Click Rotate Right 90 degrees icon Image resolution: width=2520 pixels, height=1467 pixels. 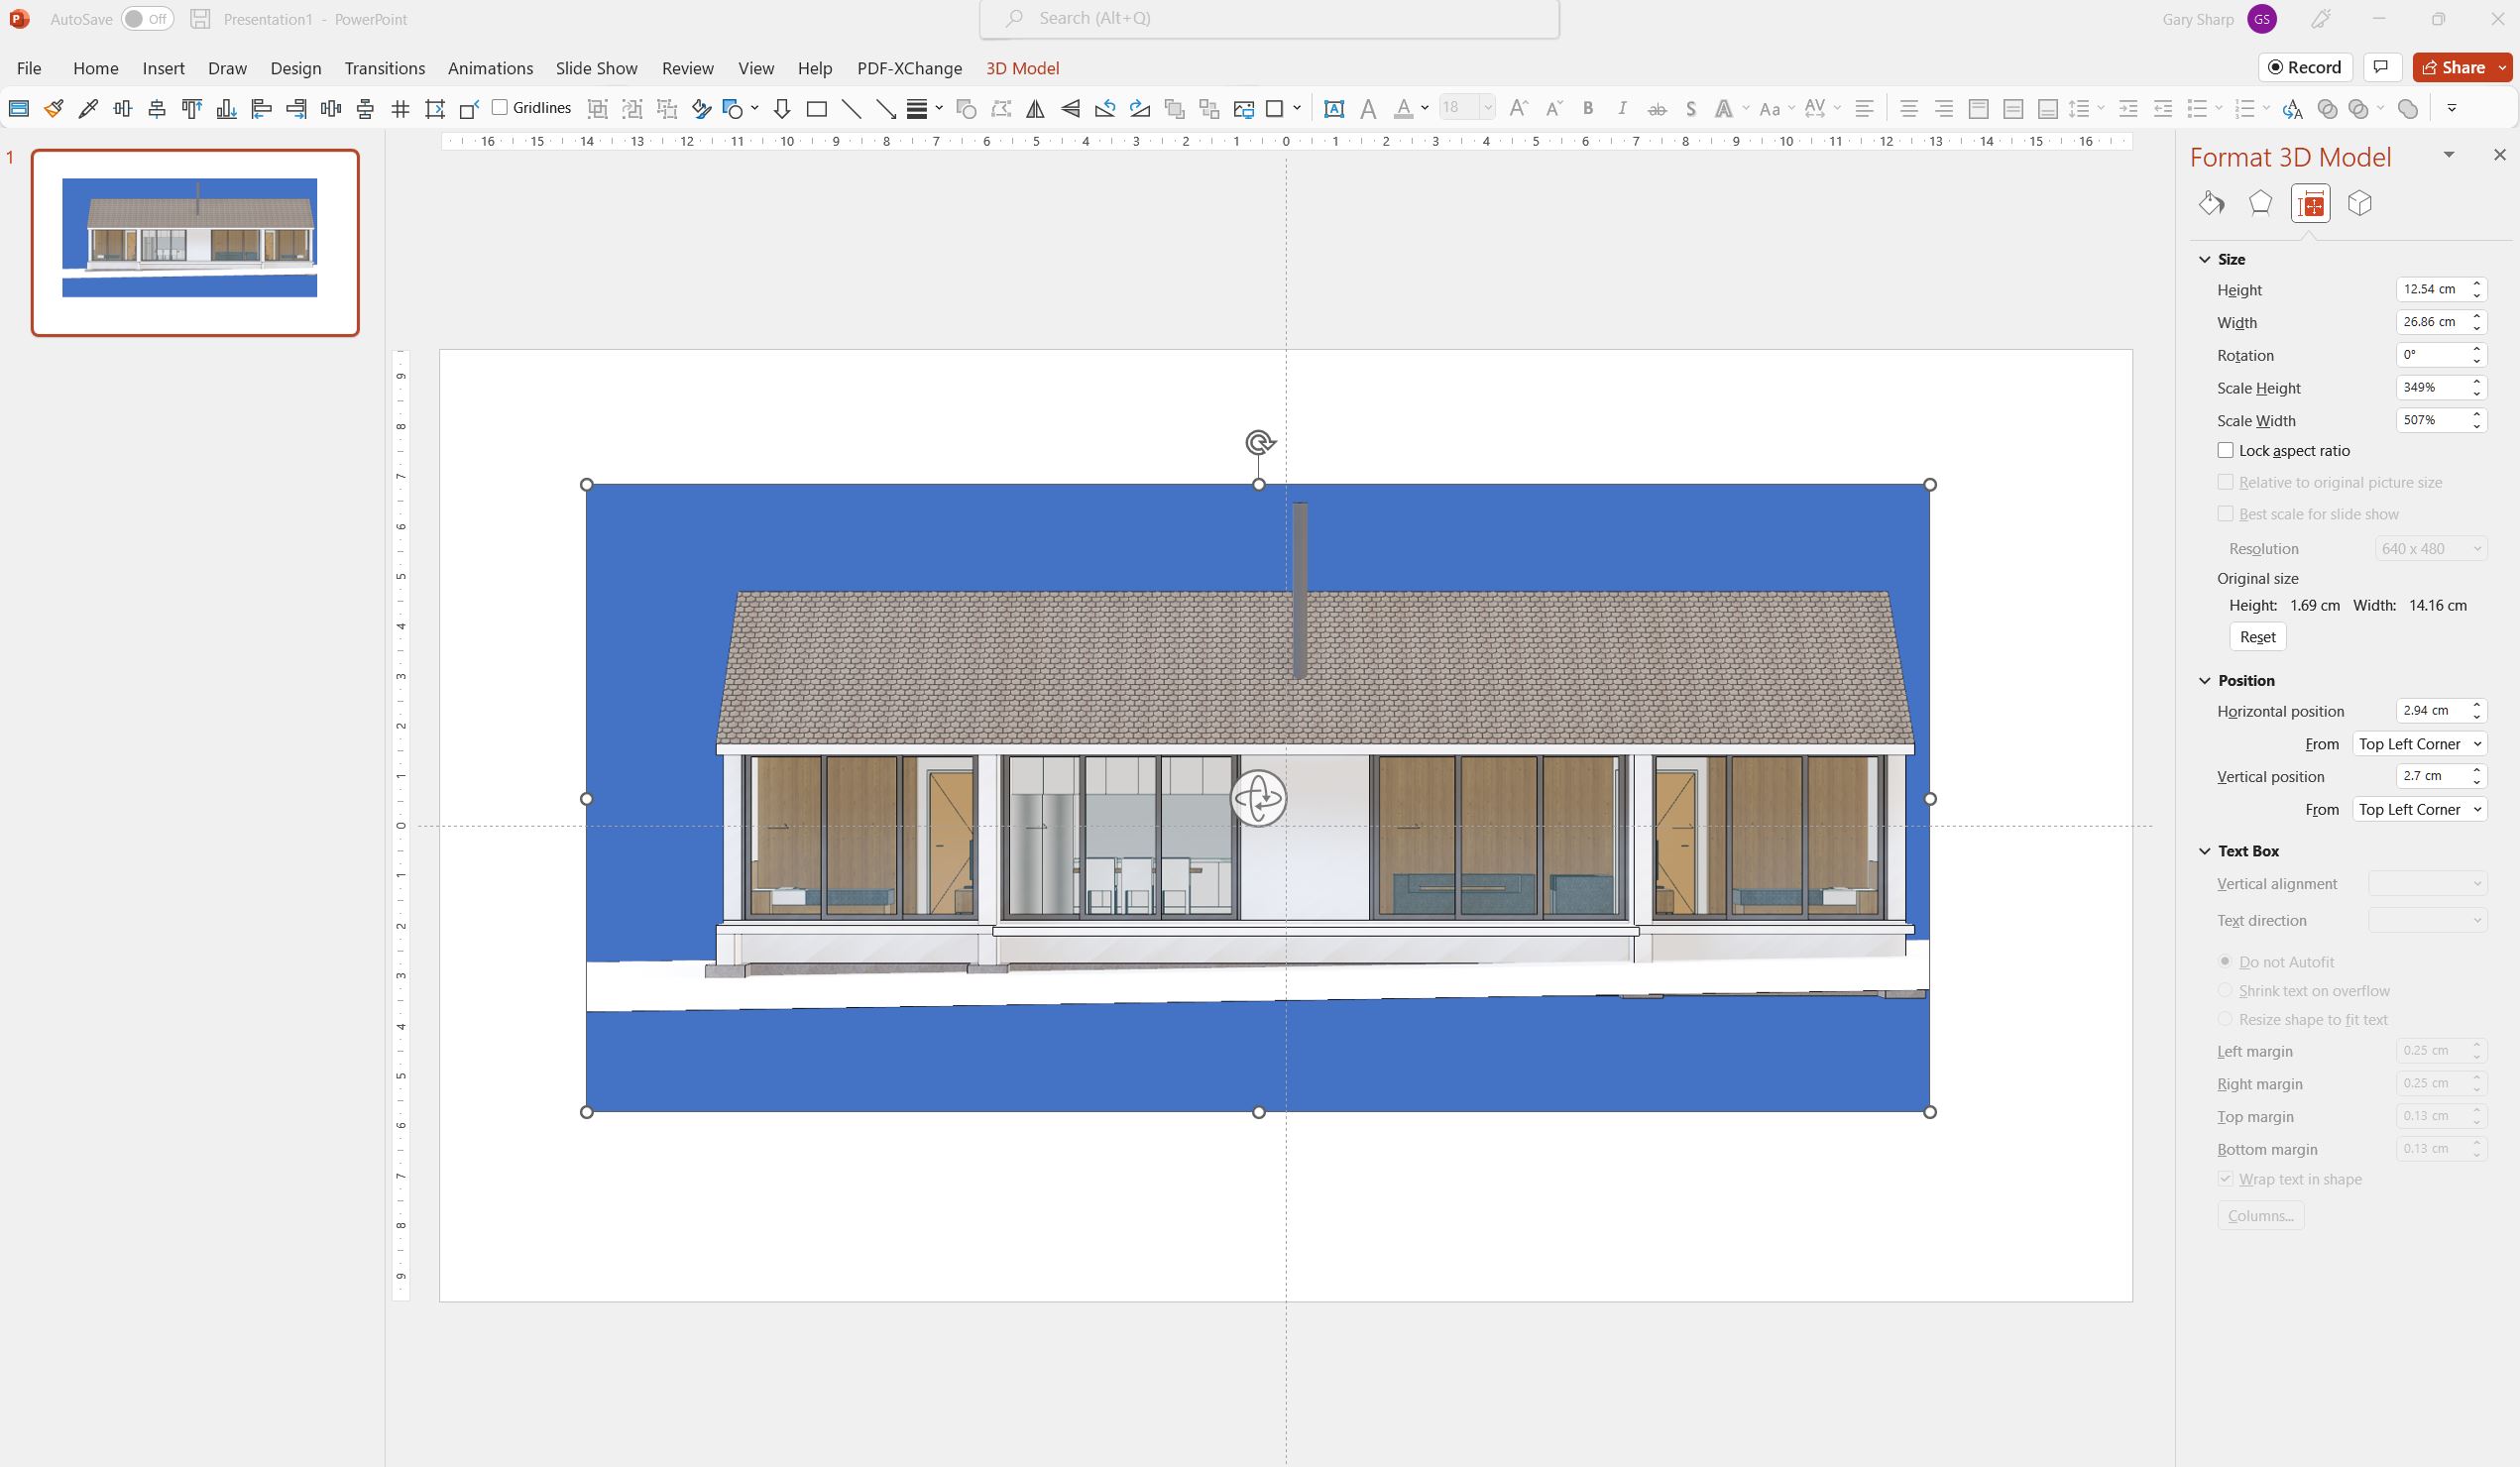coord(1140,108)
